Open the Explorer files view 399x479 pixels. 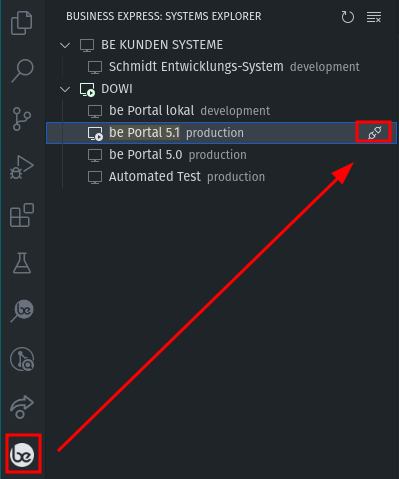tap(22, 23)
